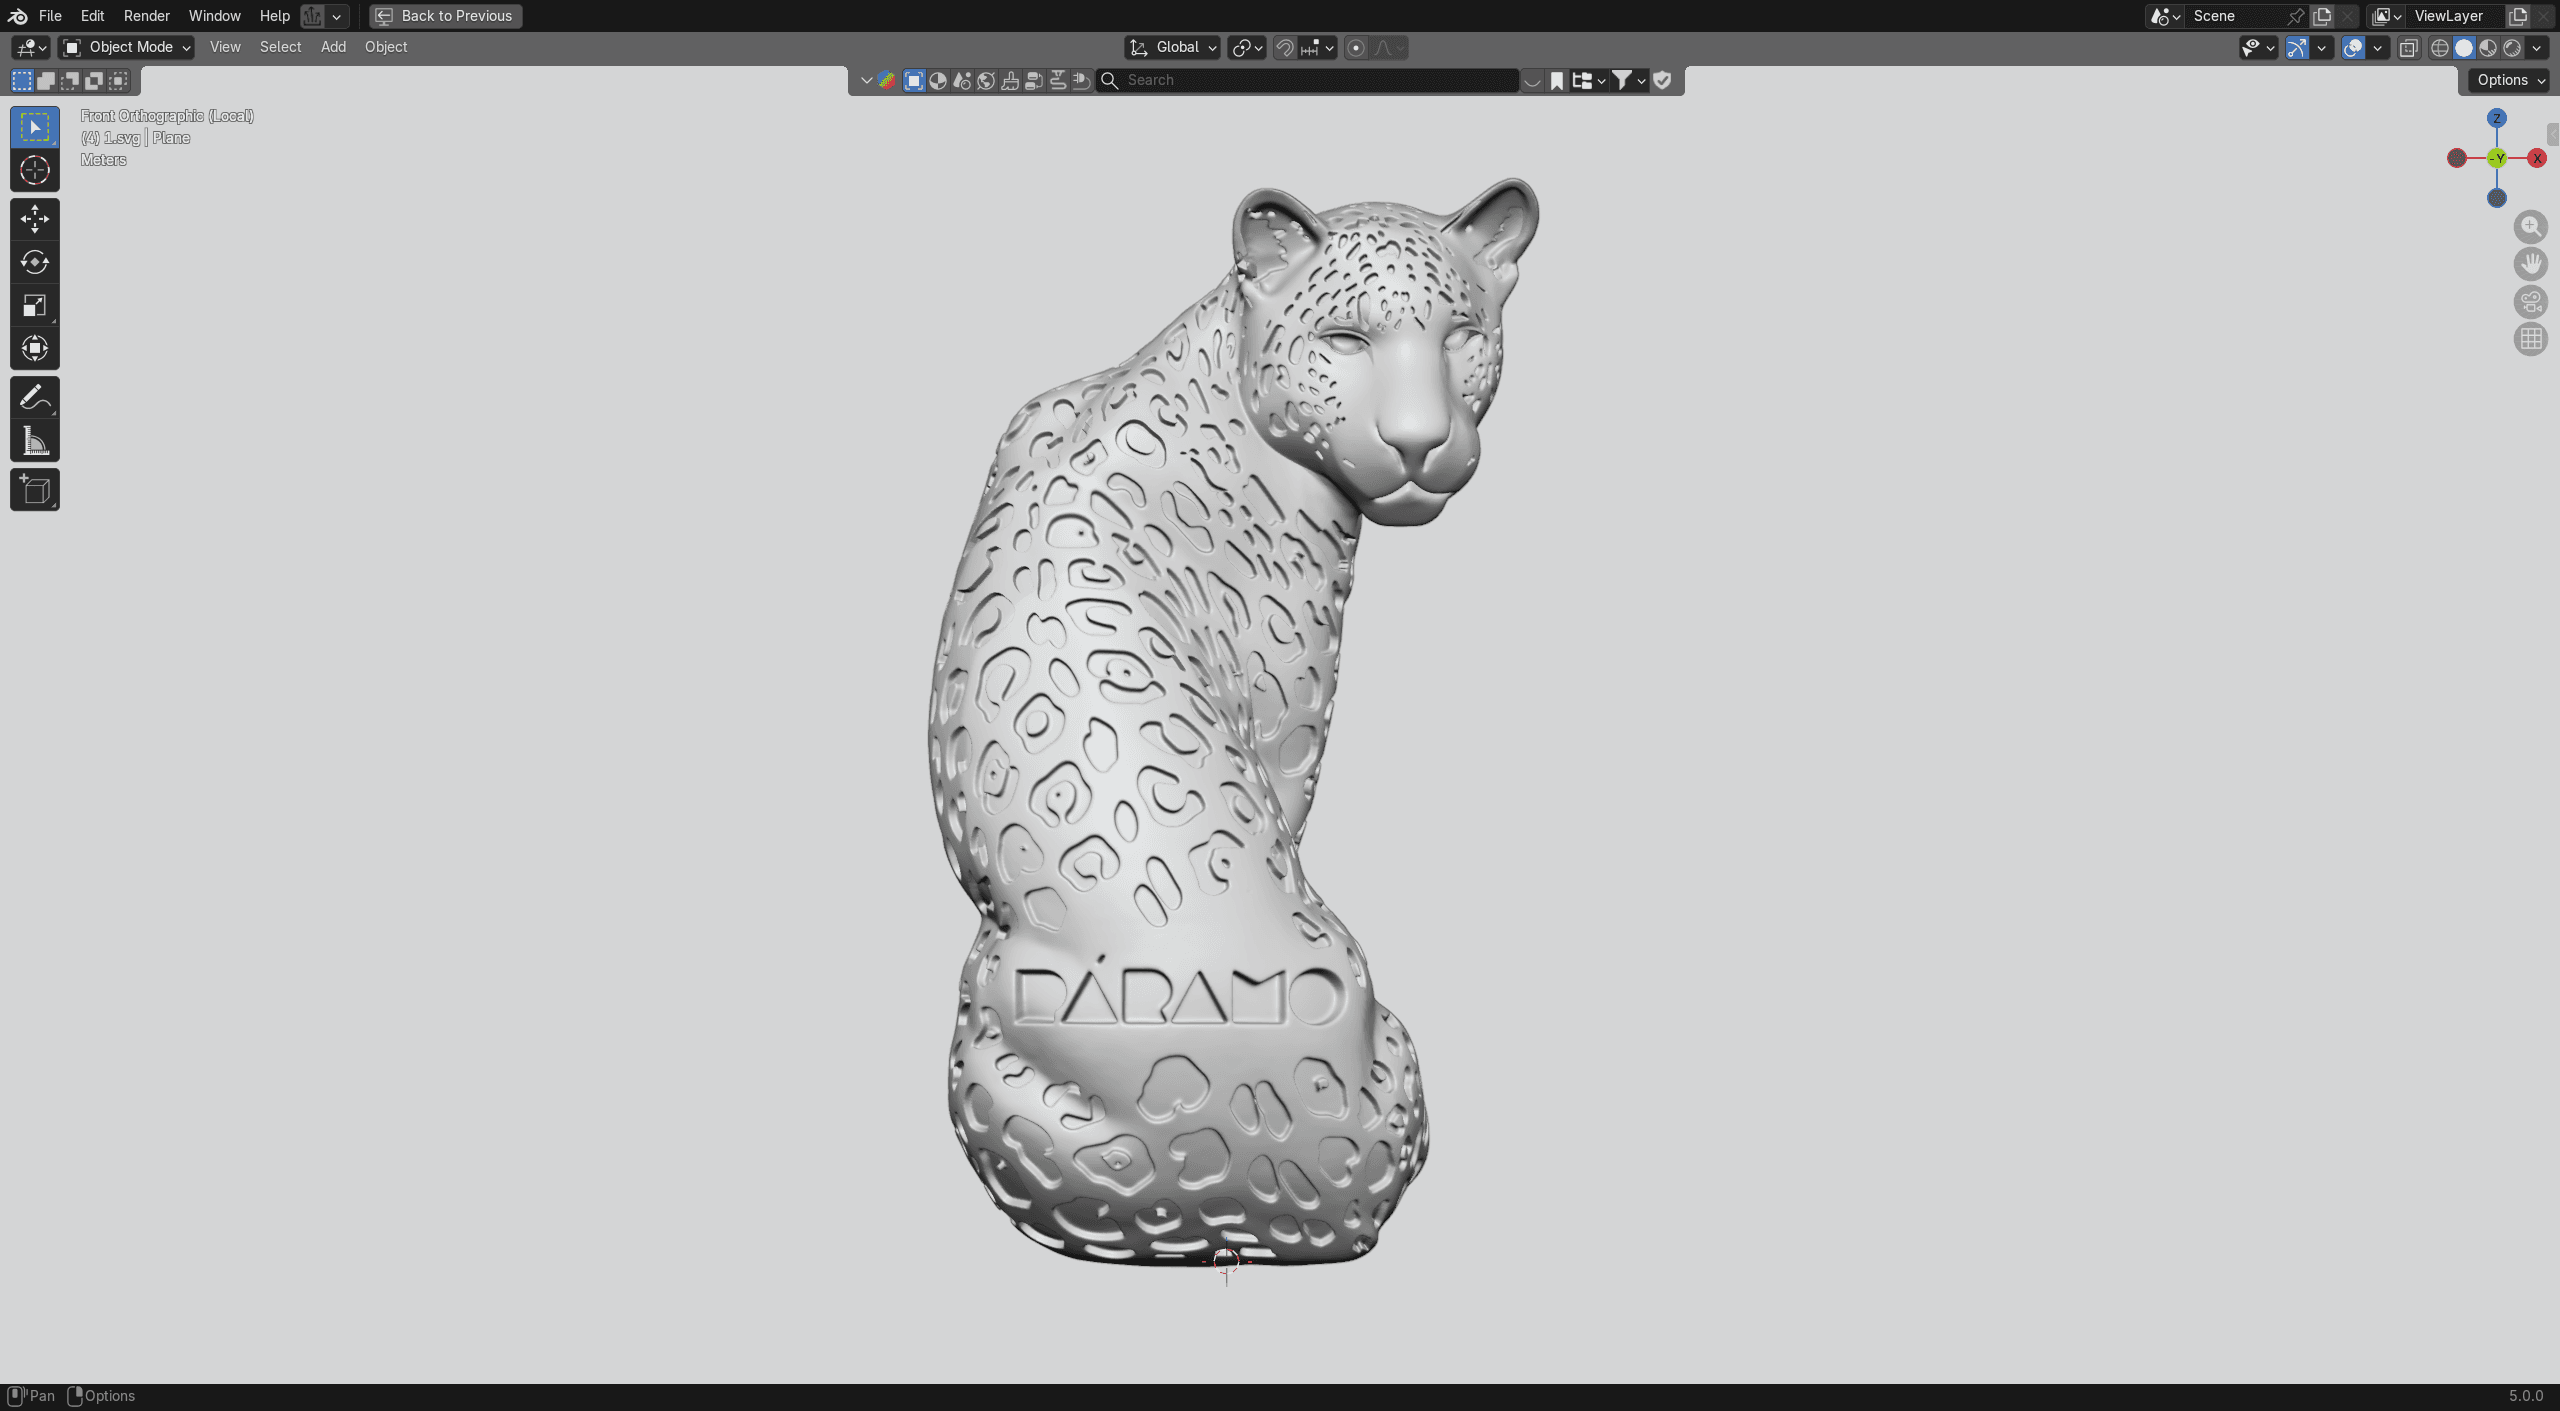Open the Object Mode dropdown
The width and height of the screenshot is (2560, 1411).
coord(126,47)
